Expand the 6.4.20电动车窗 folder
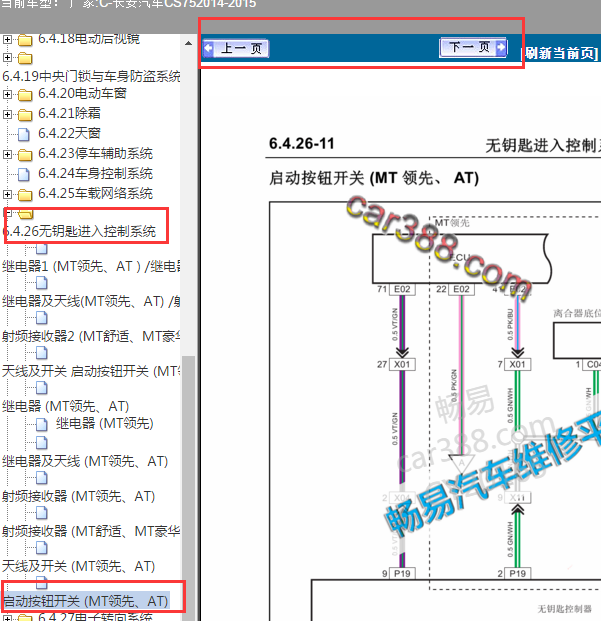Screen dimensions: 601x621 7,94
